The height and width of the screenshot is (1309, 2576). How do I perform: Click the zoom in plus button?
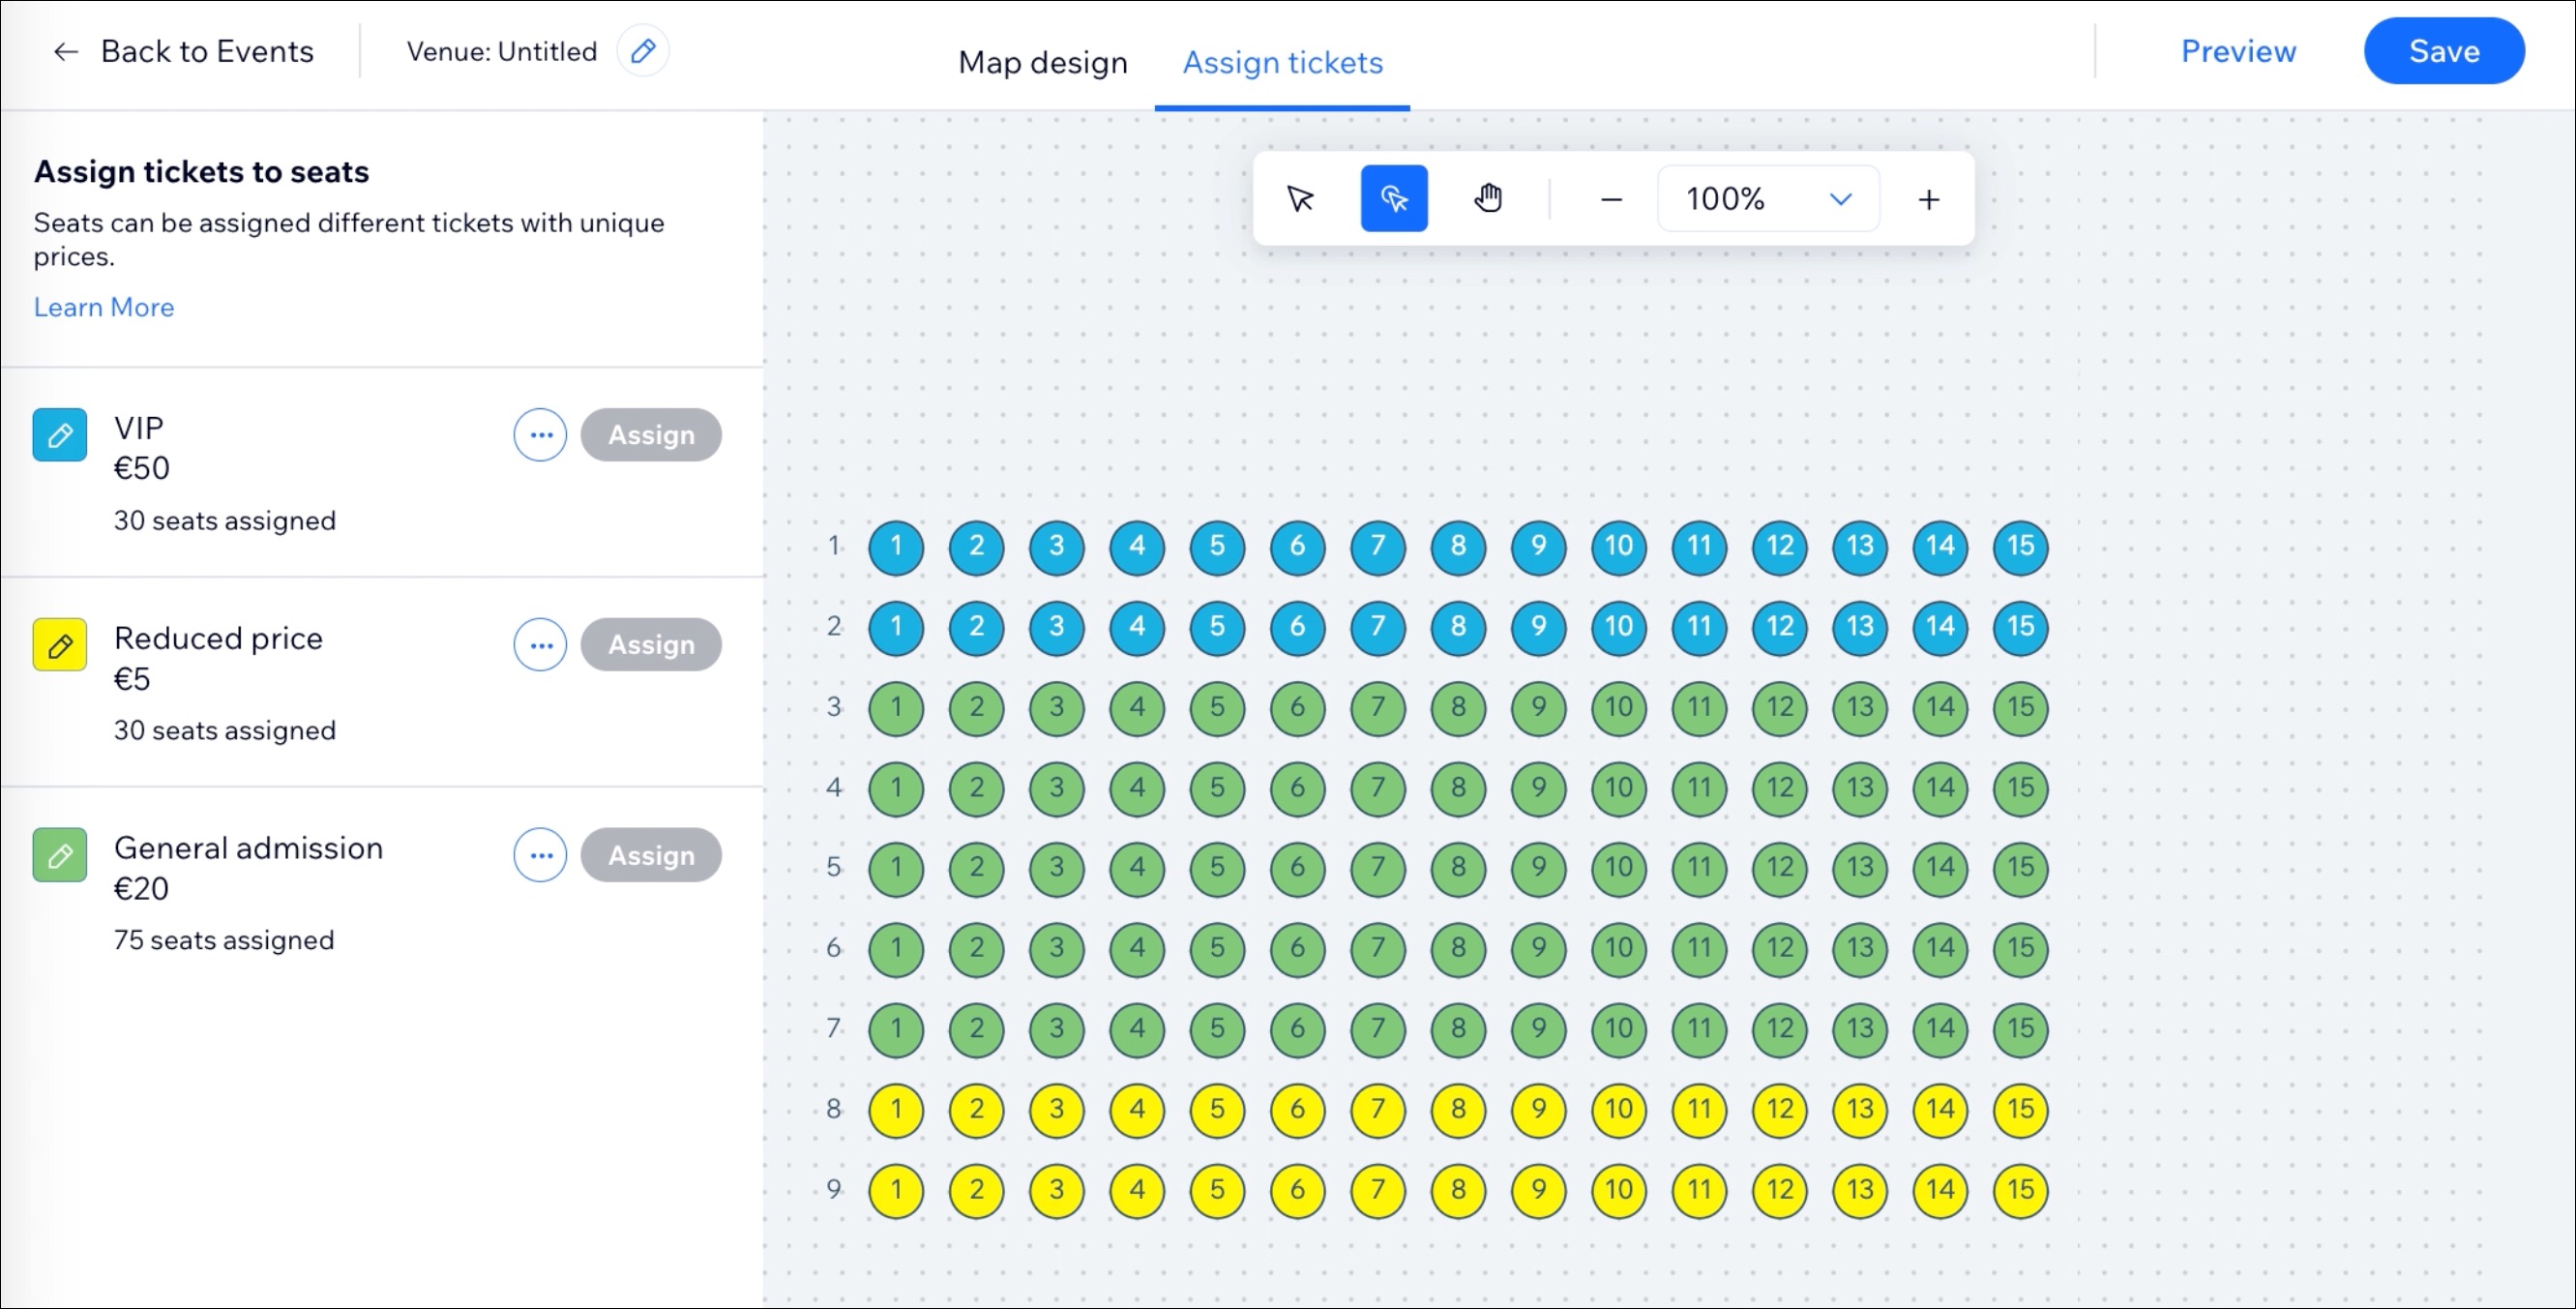click(x=1927, y=198)
